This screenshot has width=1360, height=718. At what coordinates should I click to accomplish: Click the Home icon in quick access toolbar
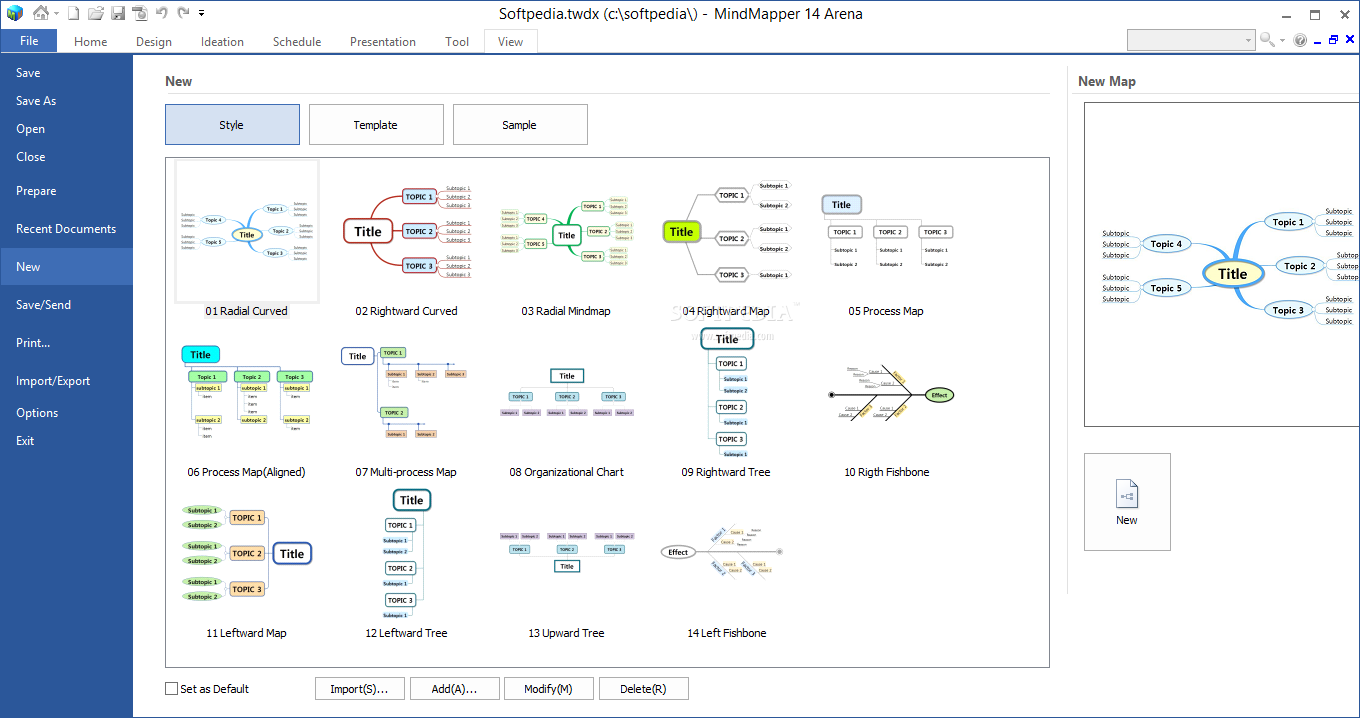point(40,13)
